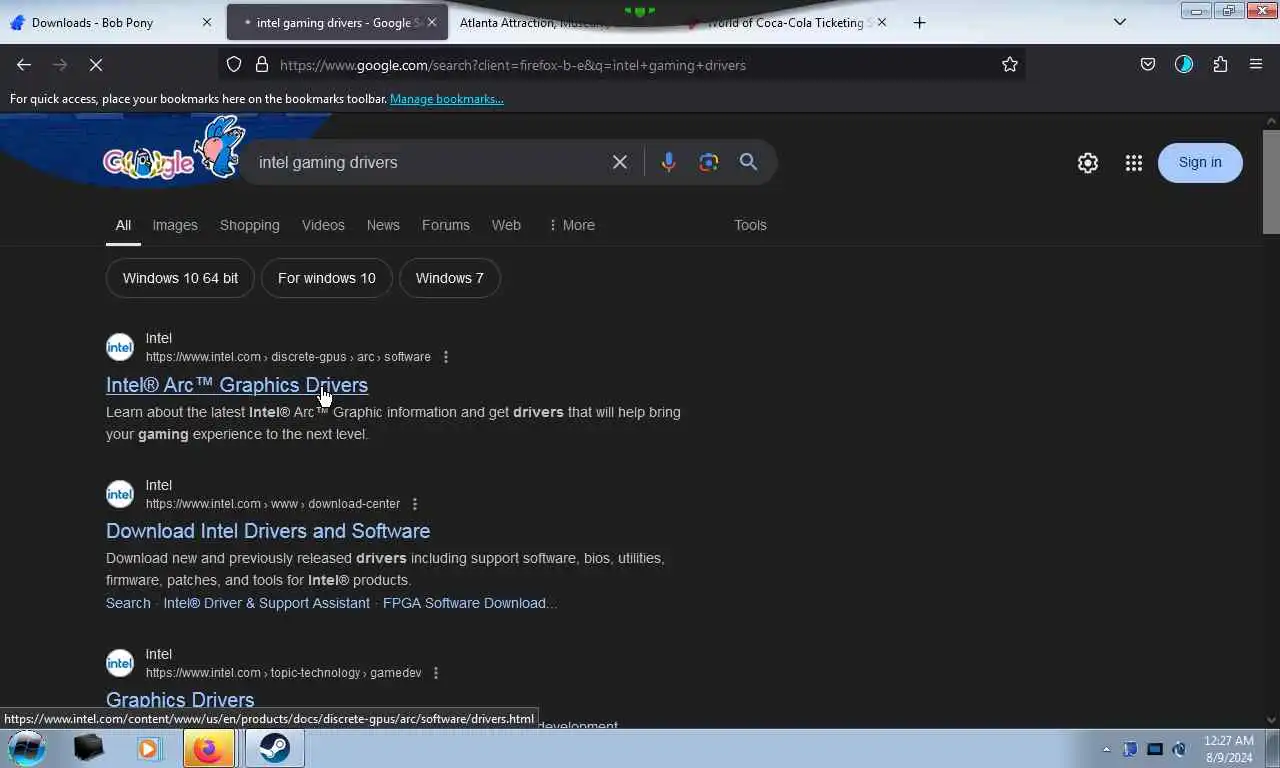This screenshot has height=768, width=1280.
Task: Click the Google doodle logo
Action: 174,150
